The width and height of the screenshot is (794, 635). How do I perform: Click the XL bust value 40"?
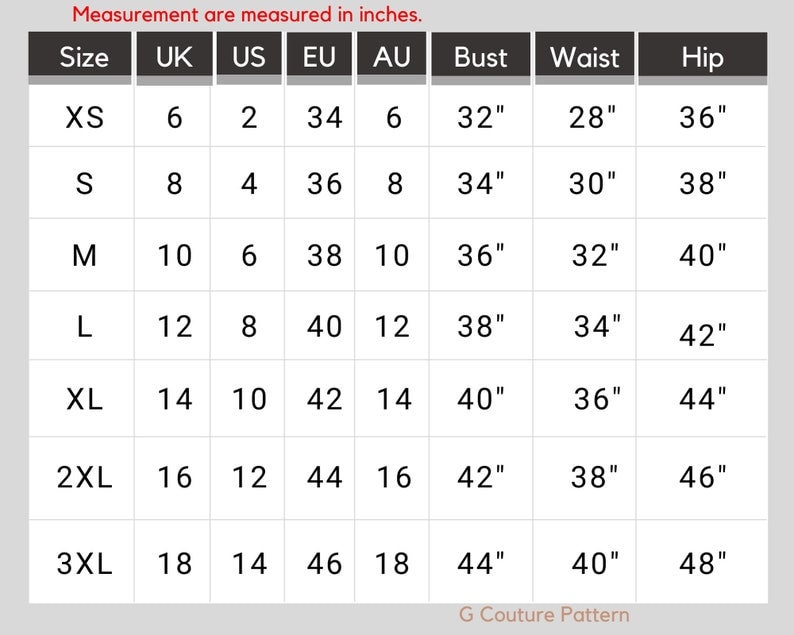click(481, 399)
